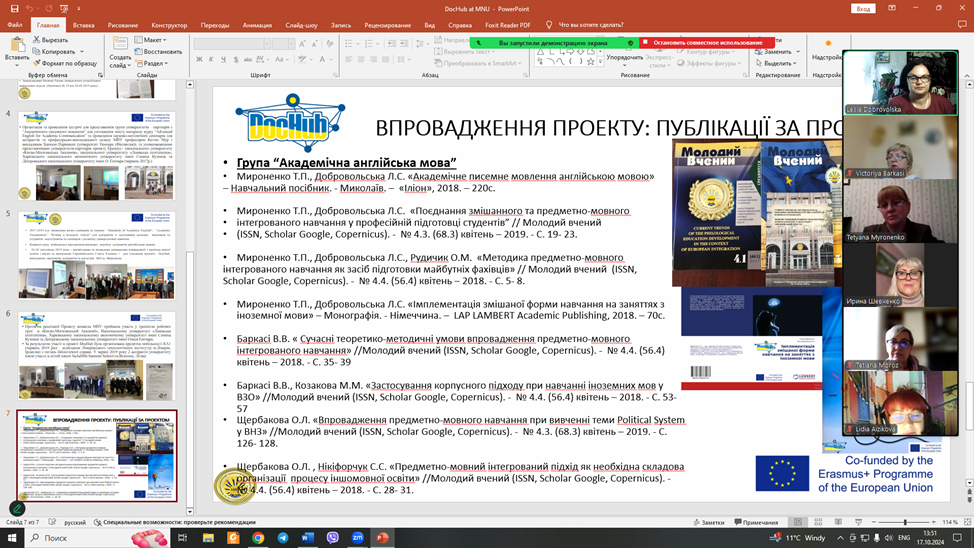Switch to the Slide Show (Слайд-шоу) tab
Viewport: 974px width, 548px height.
click(301, 25)
